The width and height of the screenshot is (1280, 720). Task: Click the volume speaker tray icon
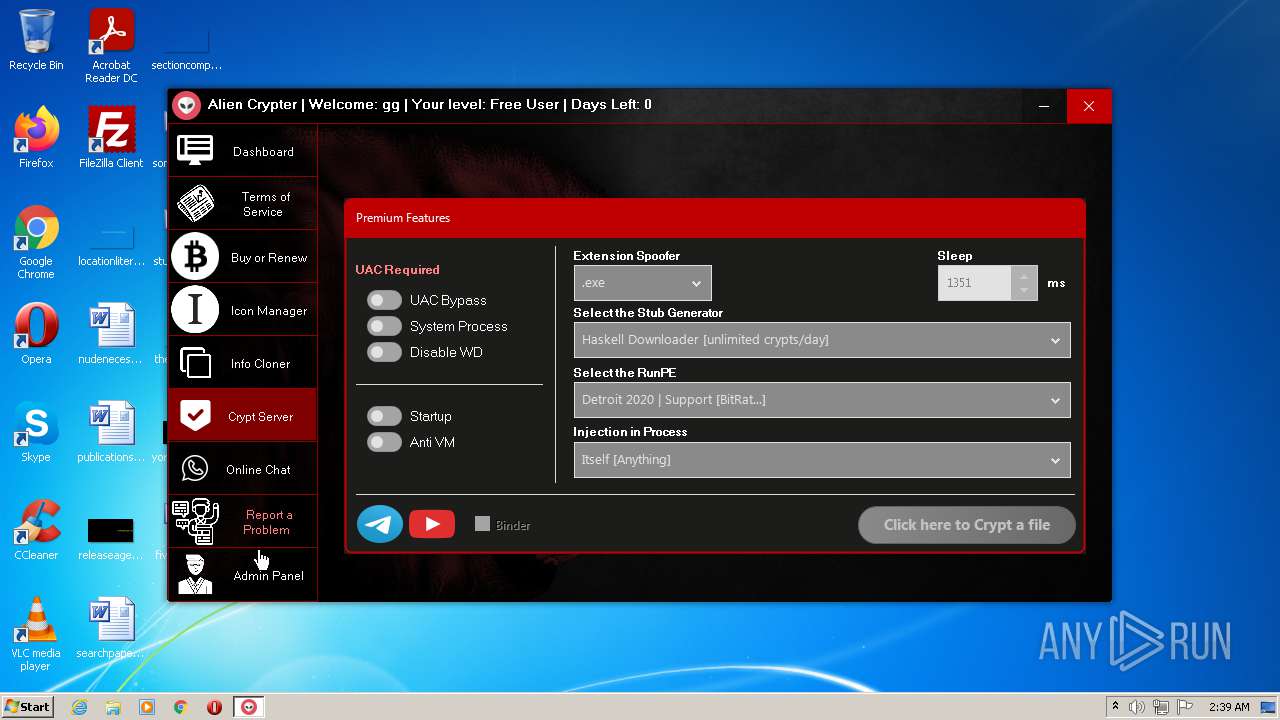(x=1137, y=707)
